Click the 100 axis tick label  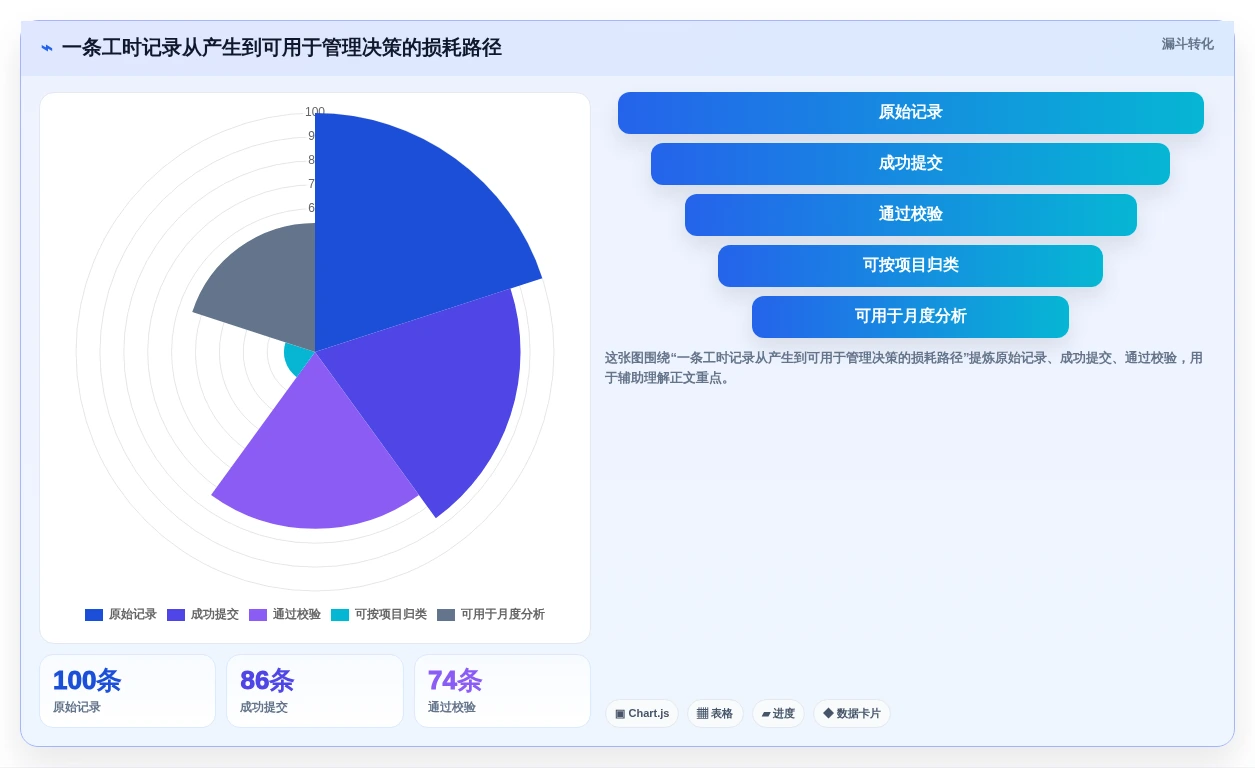[315, 112]
